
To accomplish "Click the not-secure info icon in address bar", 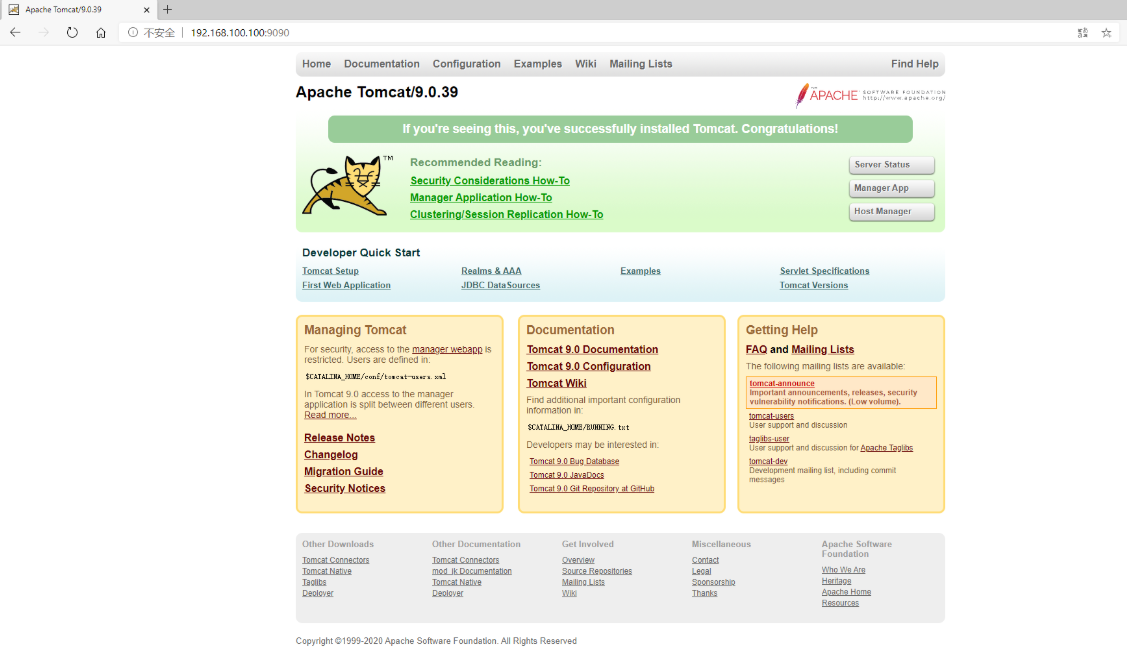I will (133, 32).
